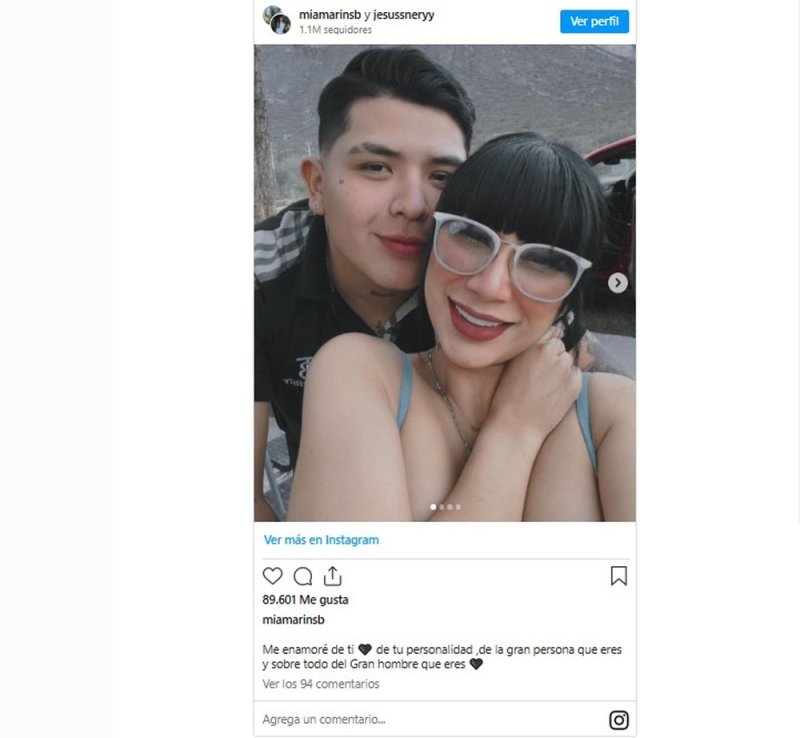Click the 1.1M seguidores follower text
The width and height of the screenshot is (800, 738).
click(335, 30)
